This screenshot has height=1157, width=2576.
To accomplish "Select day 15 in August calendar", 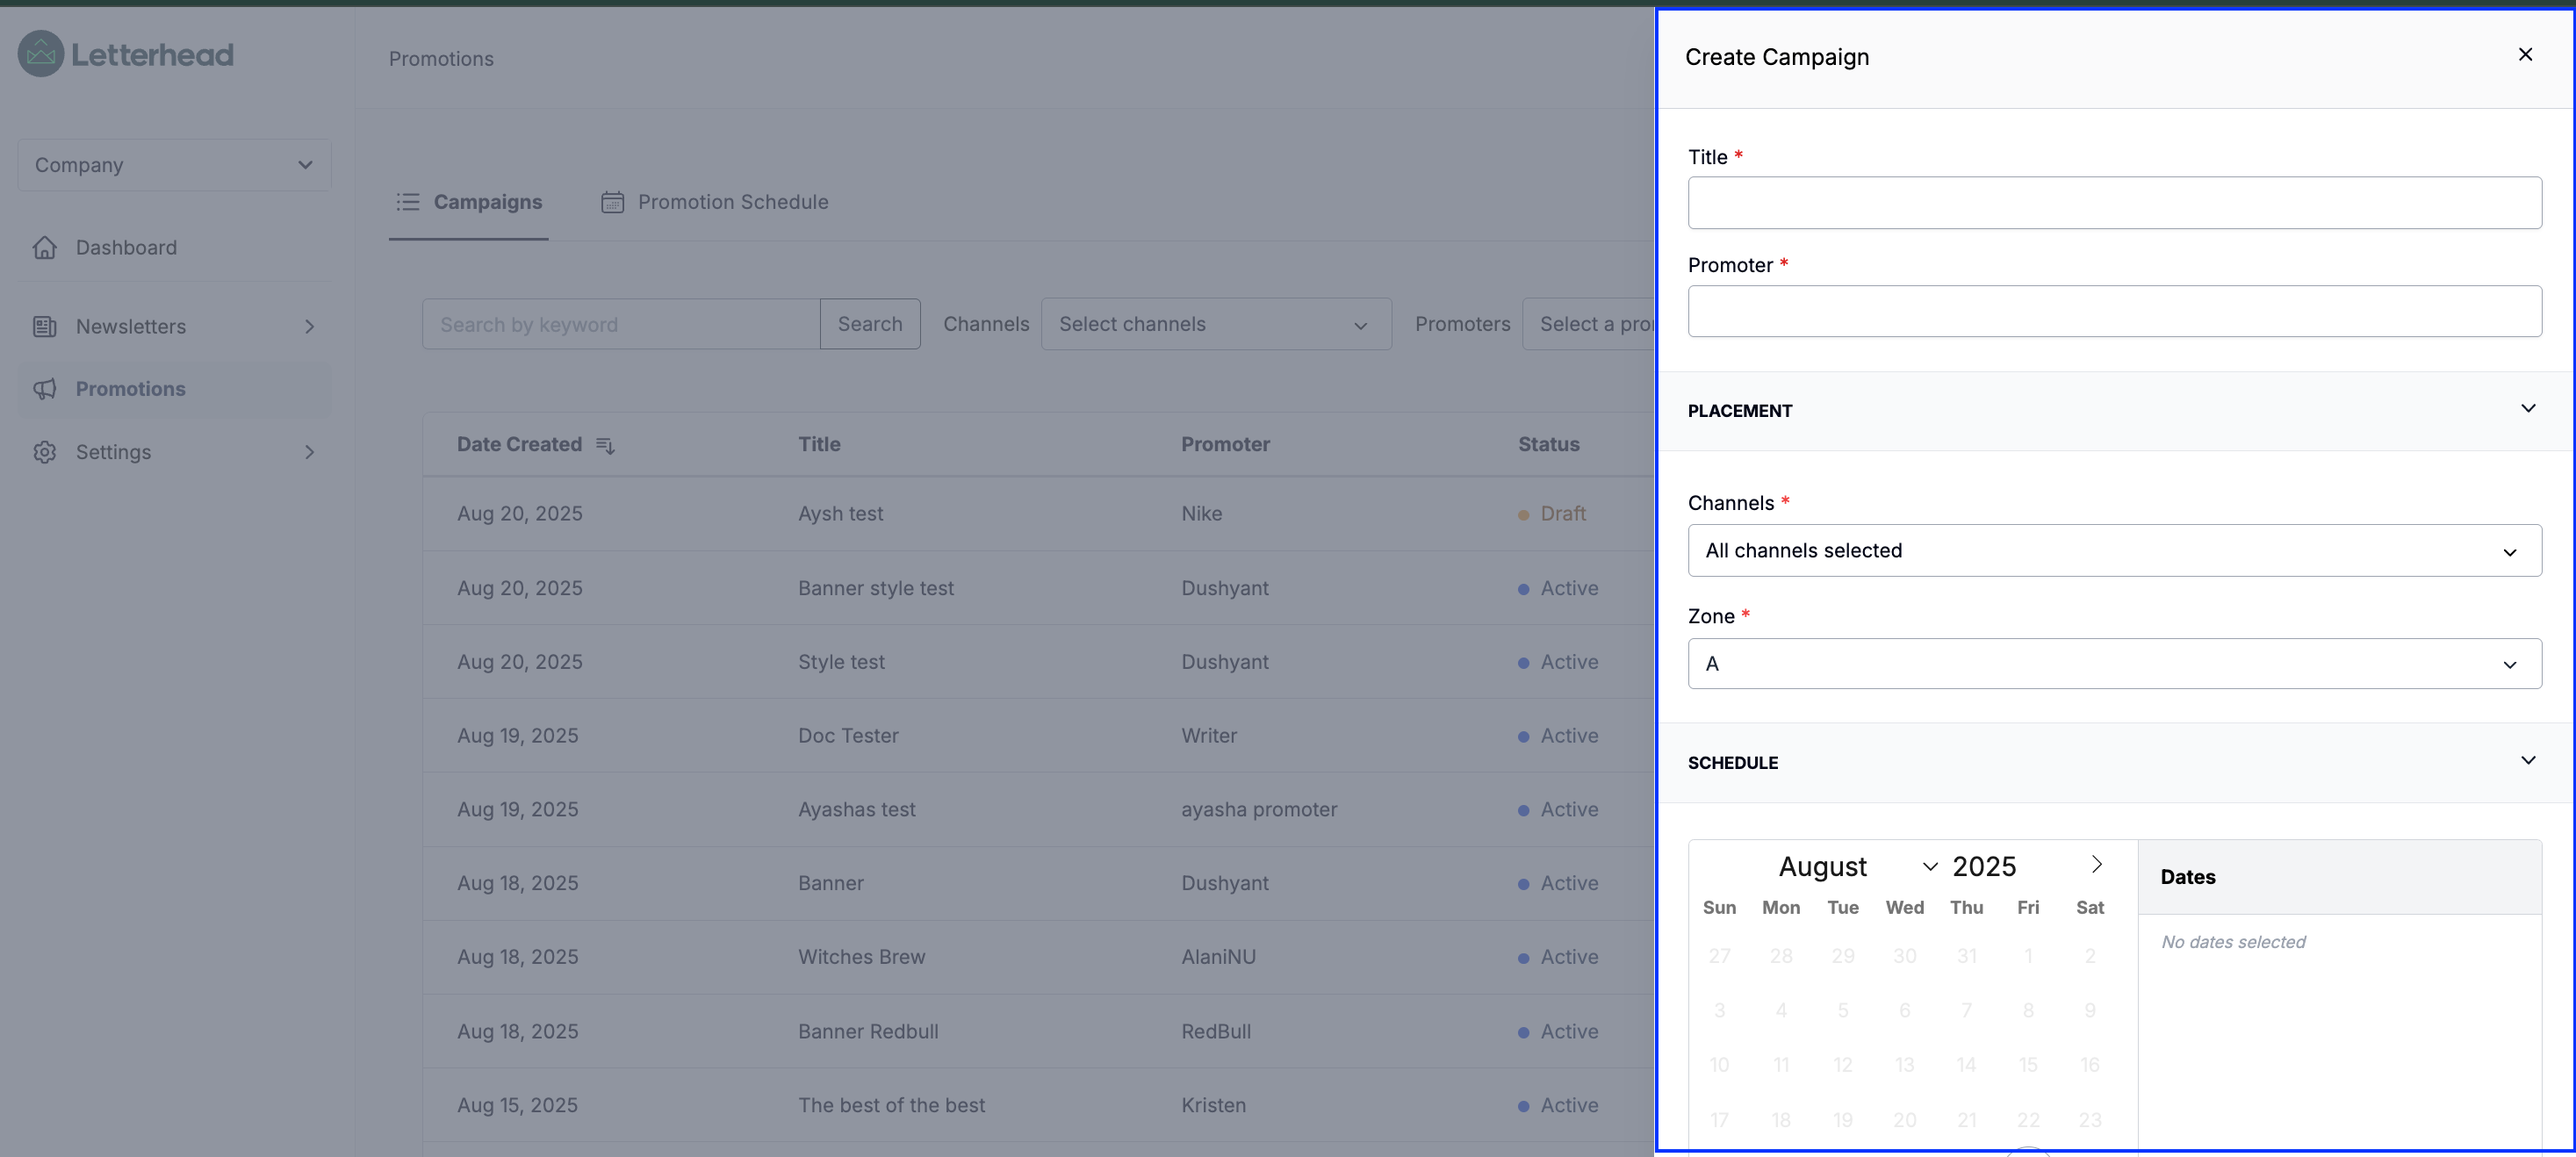I will [2028, 1065].
